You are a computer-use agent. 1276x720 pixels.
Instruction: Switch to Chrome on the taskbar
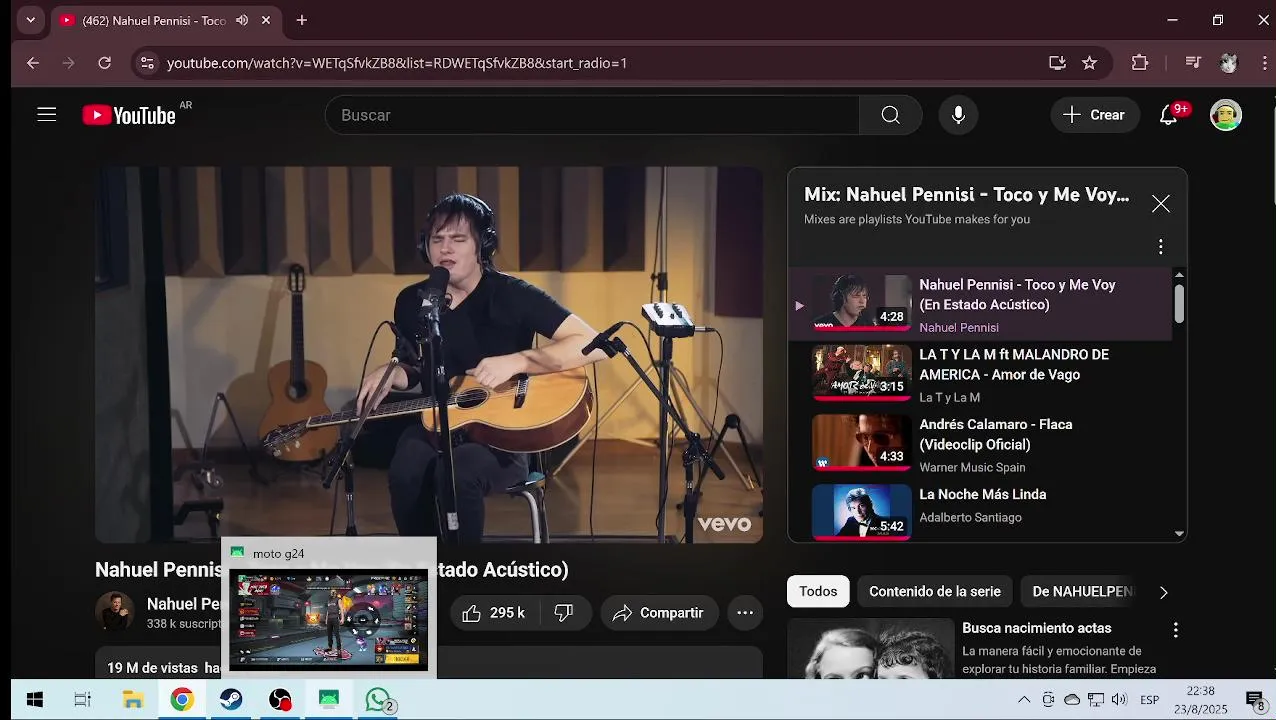[x=182, y=700]
